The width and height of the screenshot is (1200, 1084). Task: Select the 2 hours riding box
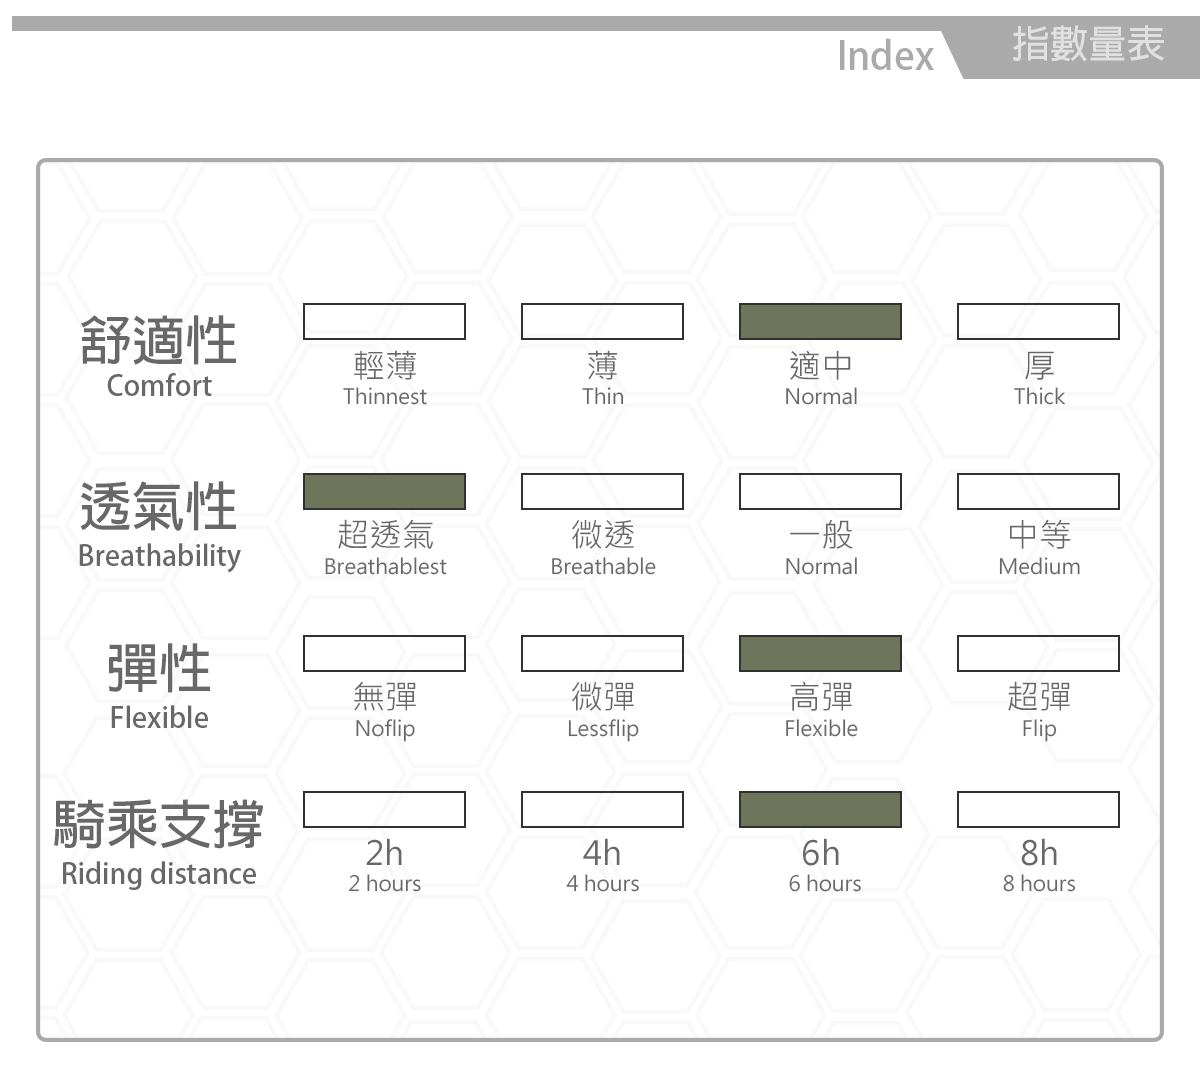click(x=384, y=809)
